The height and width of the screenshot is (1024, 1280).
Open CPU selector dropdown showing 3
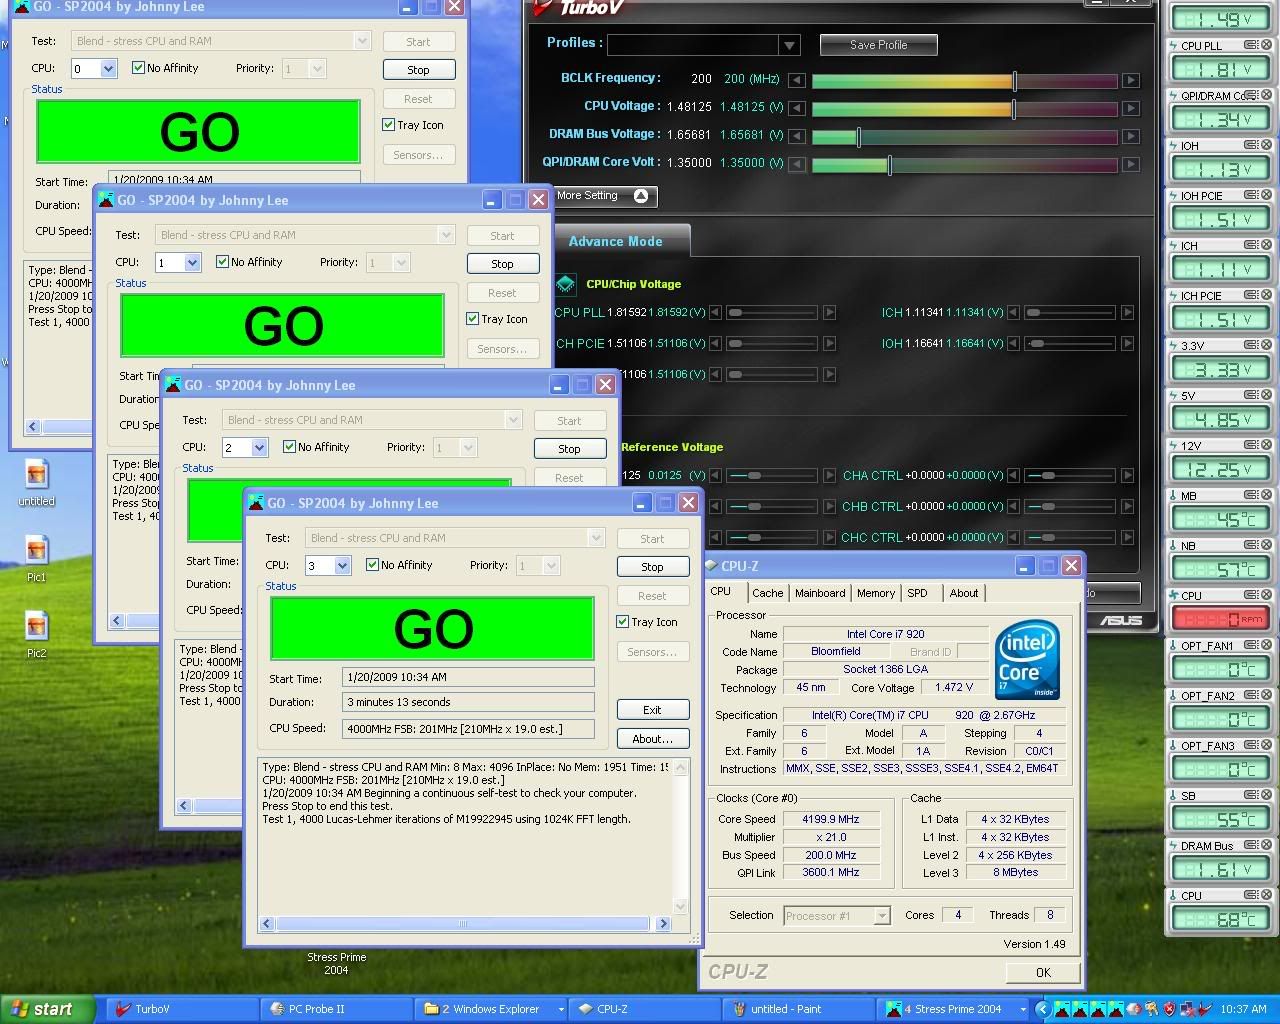(x=342, y=566)
